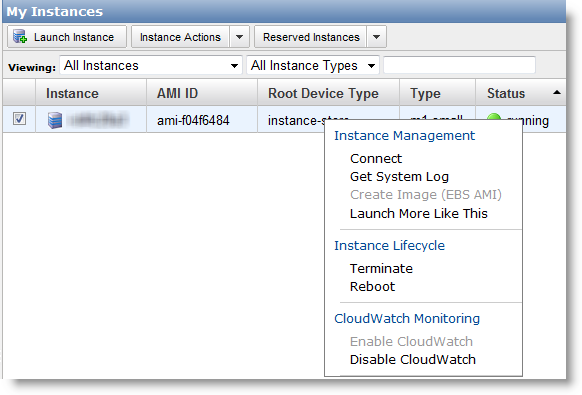Choose Launch More Like This
This screenshot has width=582, height=395.
[x=418, y=213]
